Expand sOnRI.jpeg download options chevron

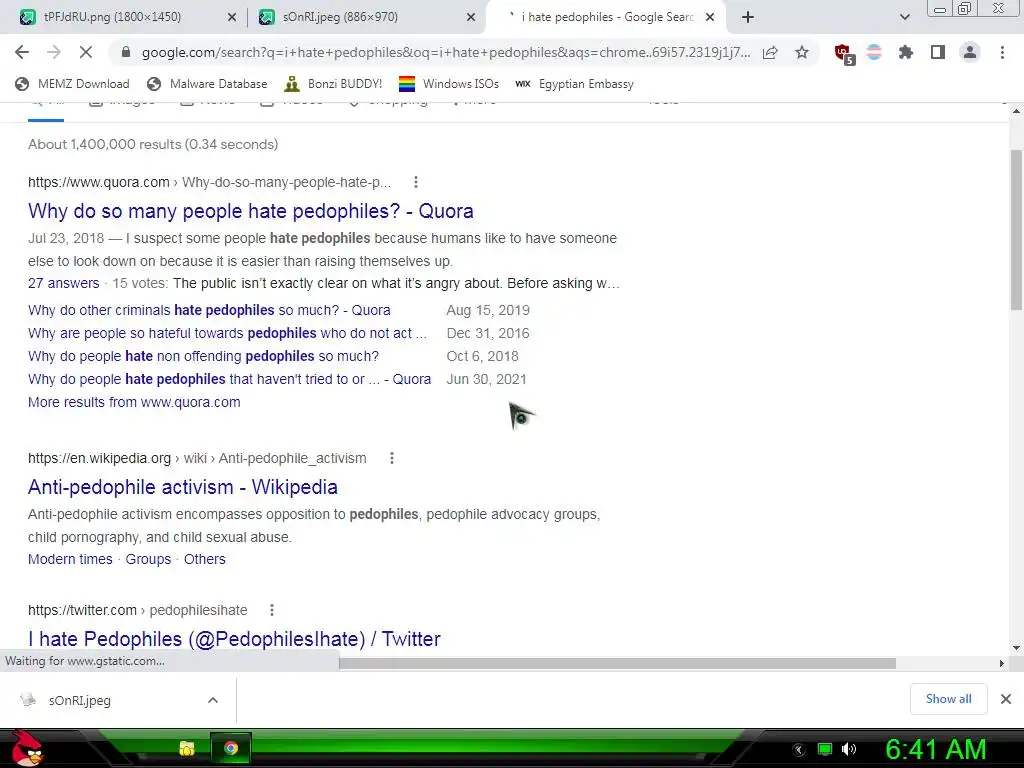point(212,700)
